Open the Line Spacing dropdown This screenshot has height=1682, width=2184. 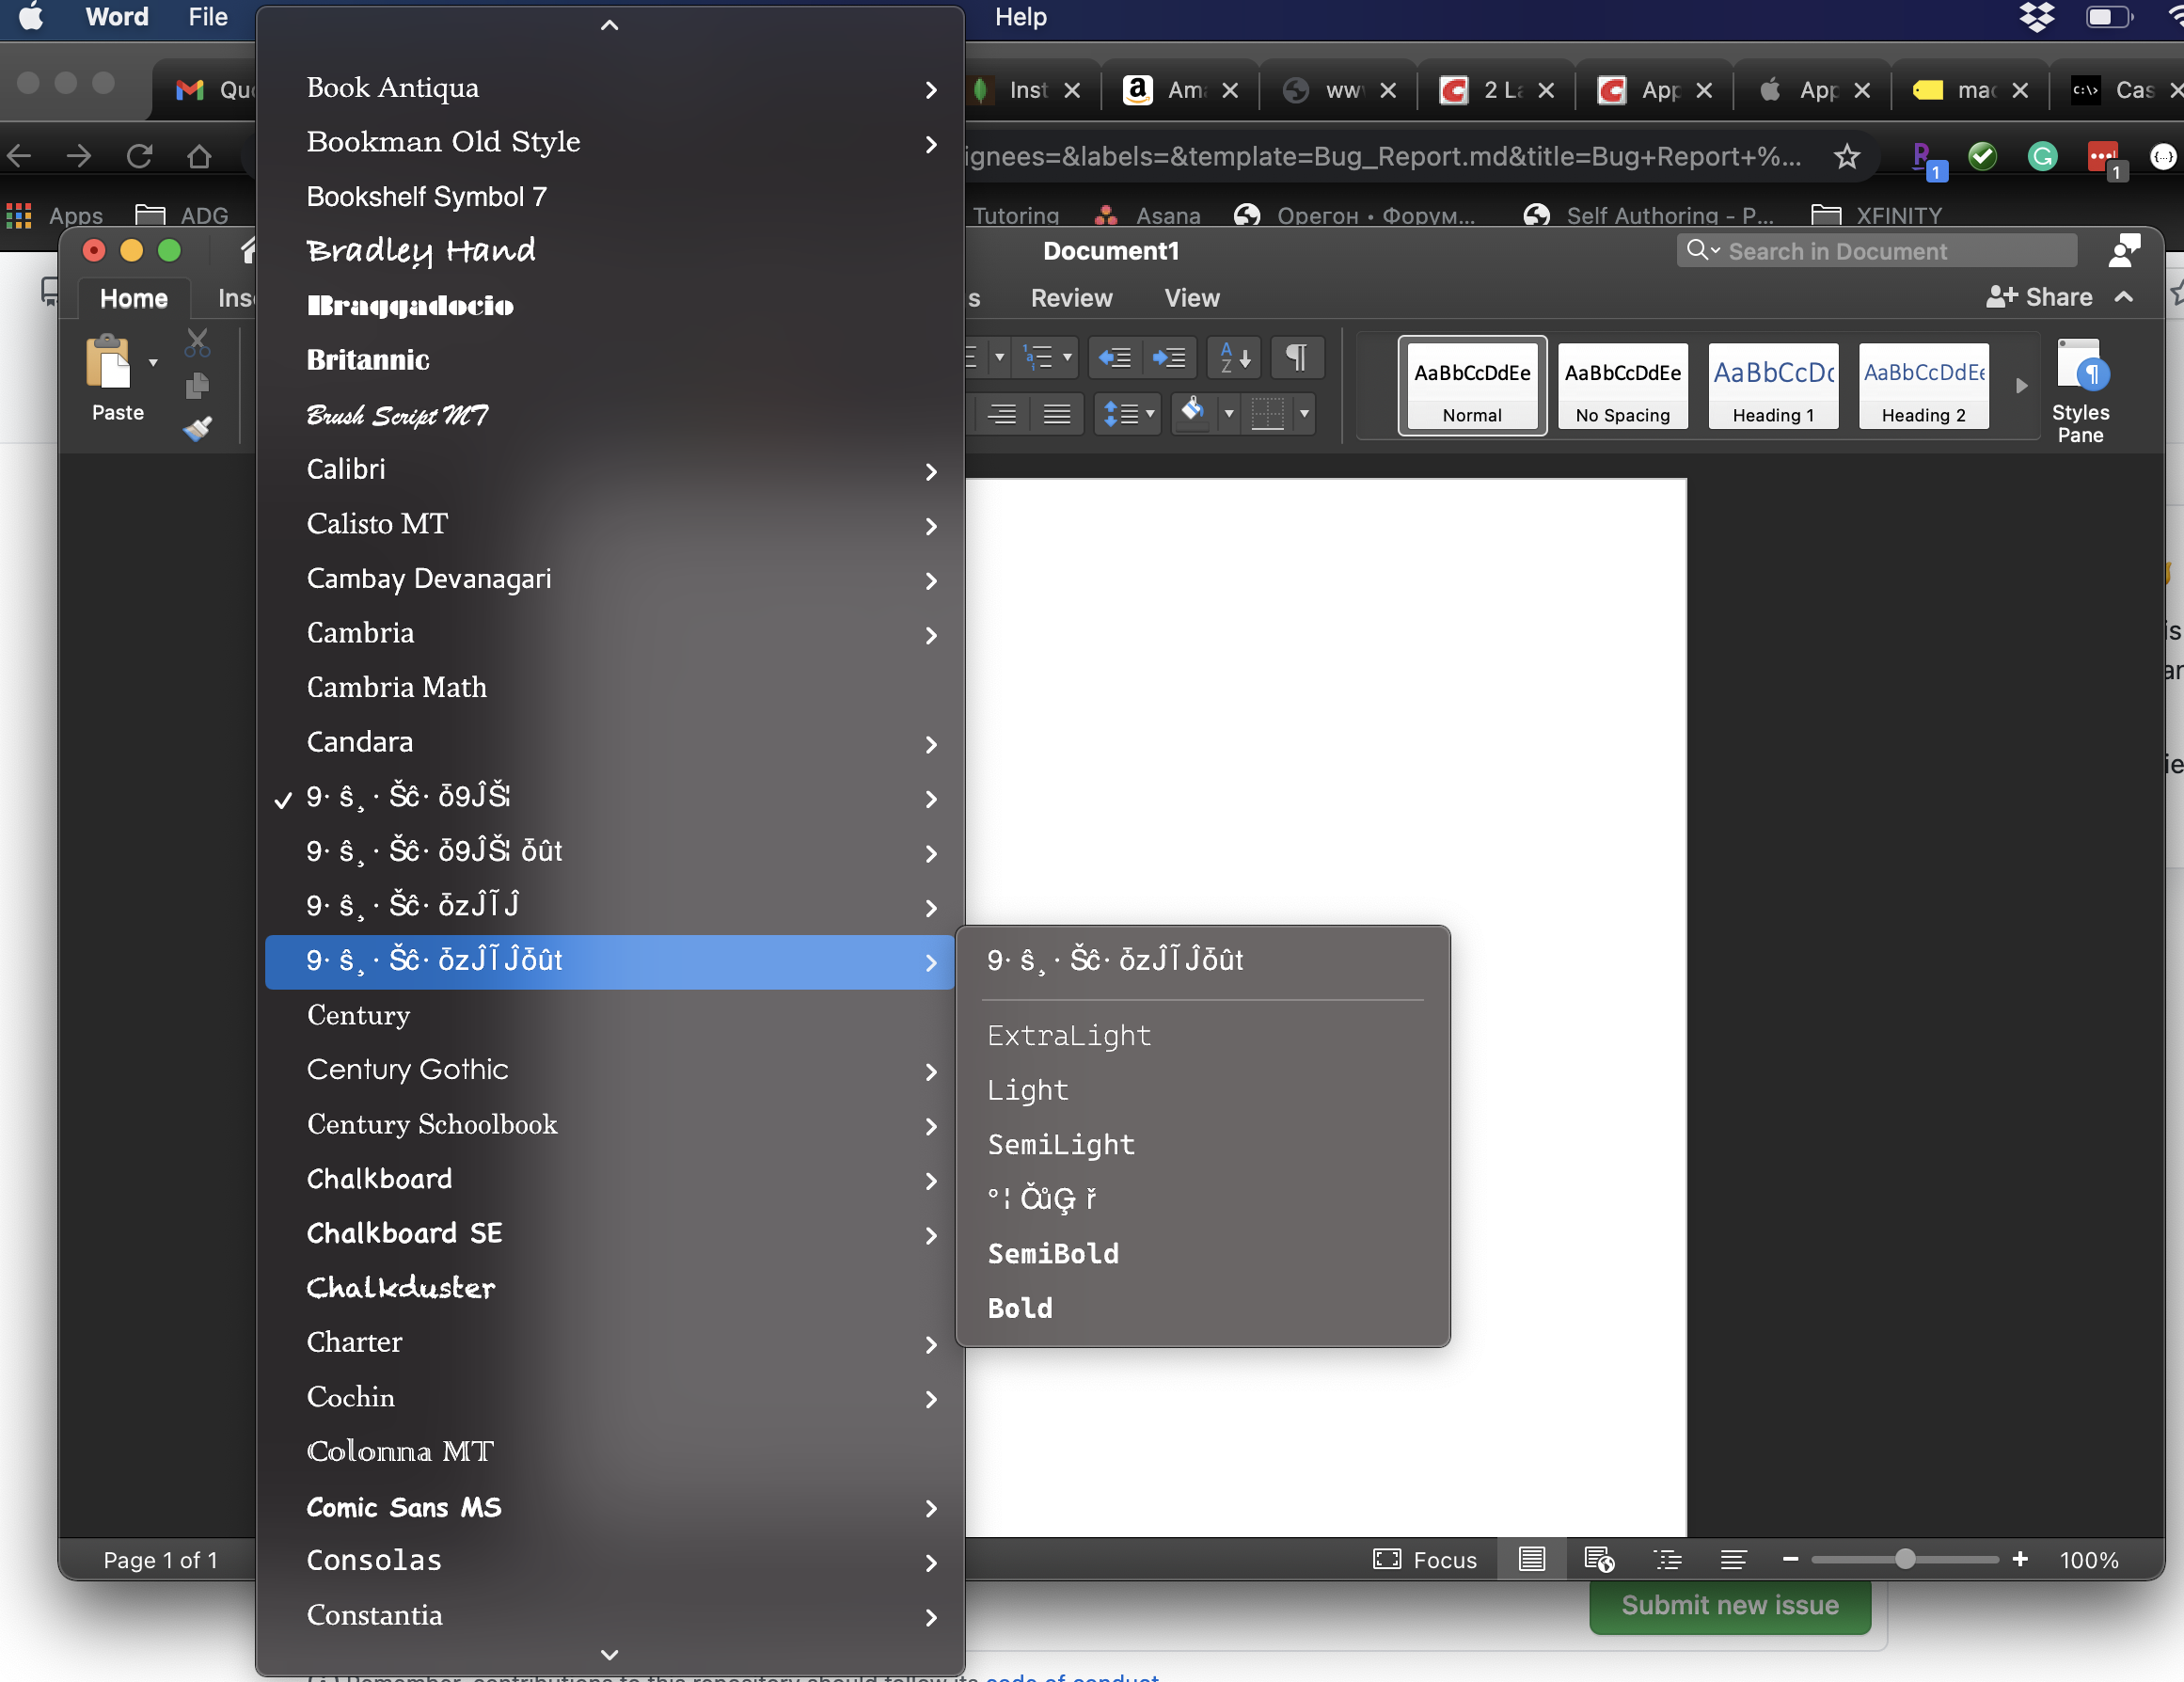(x=1127, y=414)
